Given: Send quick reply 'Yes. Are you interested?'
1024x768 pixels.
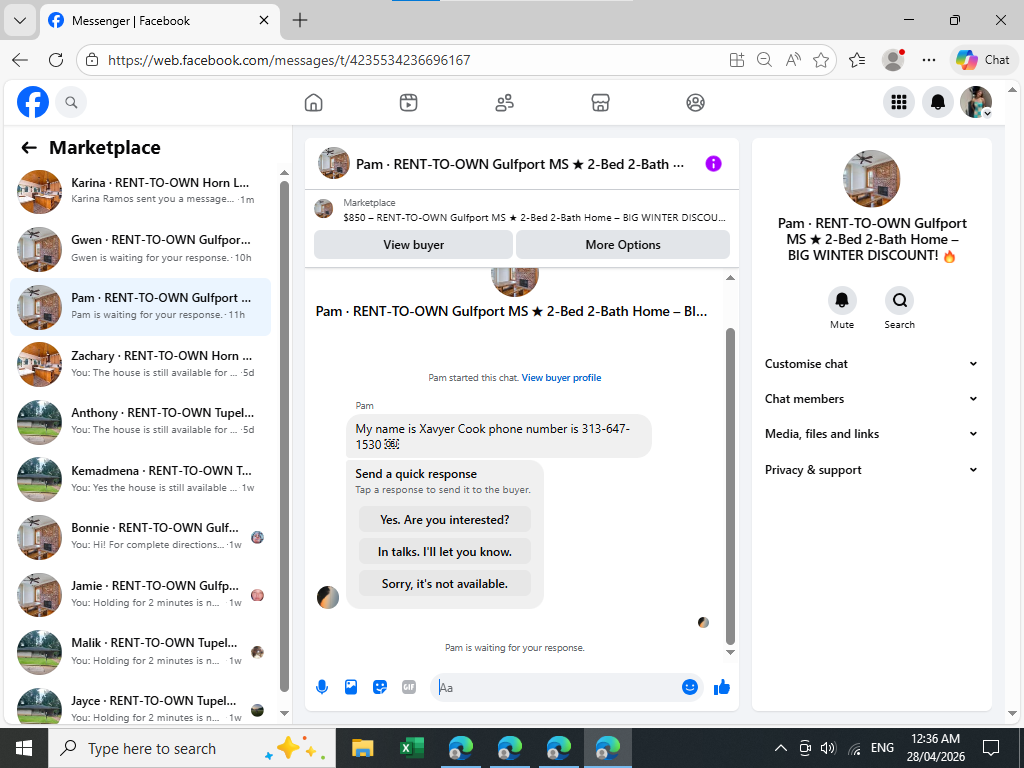Looking at the screenshot, I should click(445, 520).
